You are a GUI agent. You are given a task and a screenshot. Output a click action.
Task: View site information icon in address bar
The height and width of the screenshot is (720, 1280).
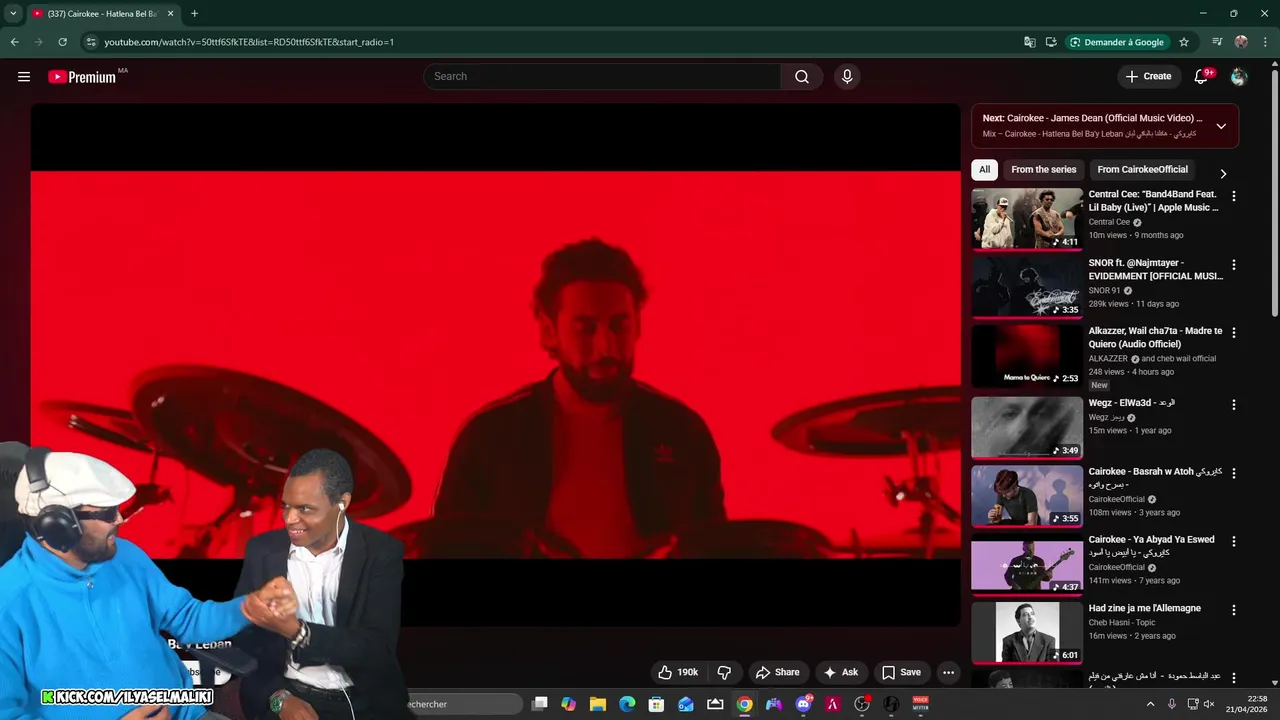91,42
